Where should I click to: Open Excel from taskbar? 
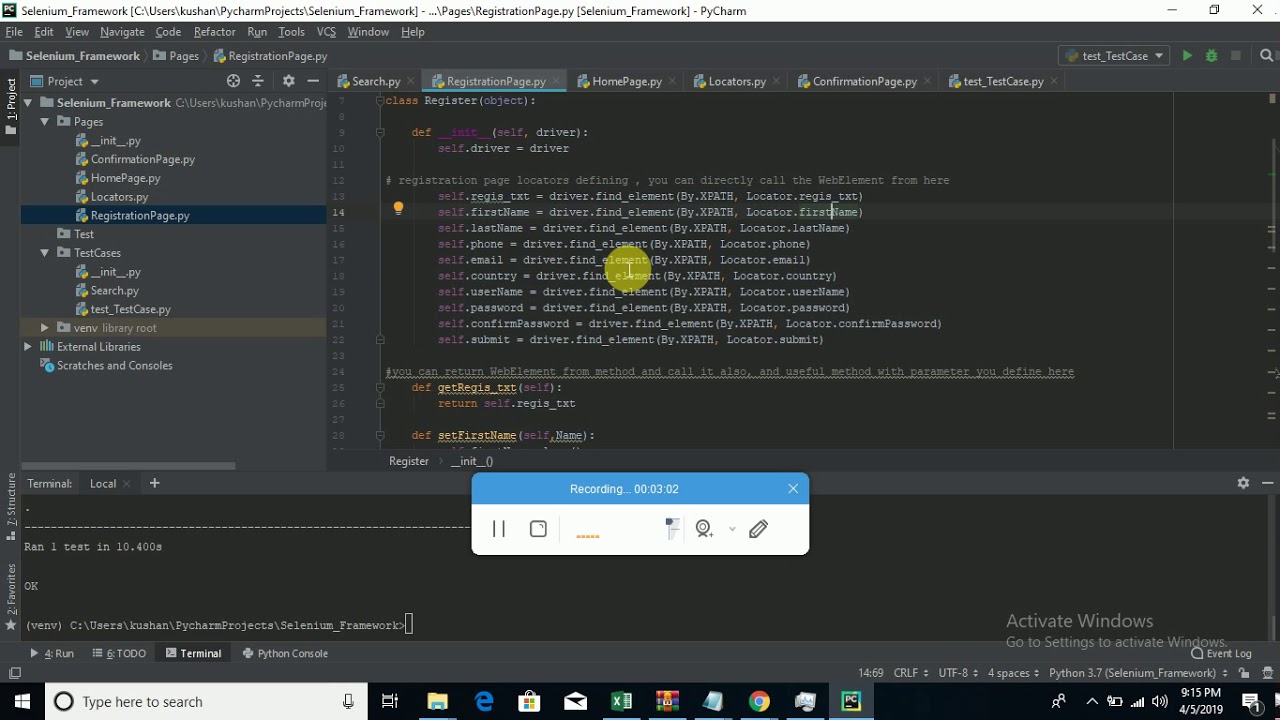click(621, 702)
